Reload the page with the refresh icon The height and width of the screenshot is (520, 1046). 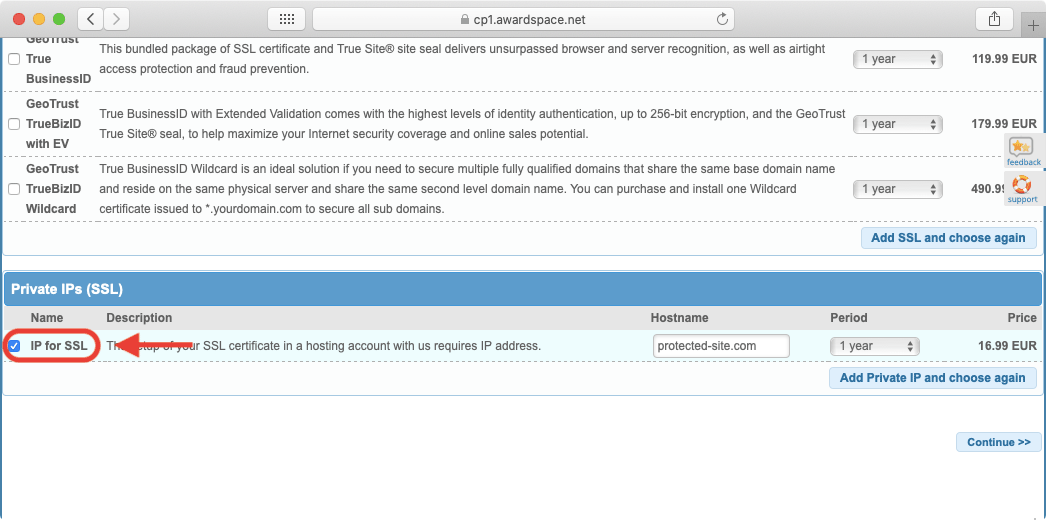[x=722, y=19]
